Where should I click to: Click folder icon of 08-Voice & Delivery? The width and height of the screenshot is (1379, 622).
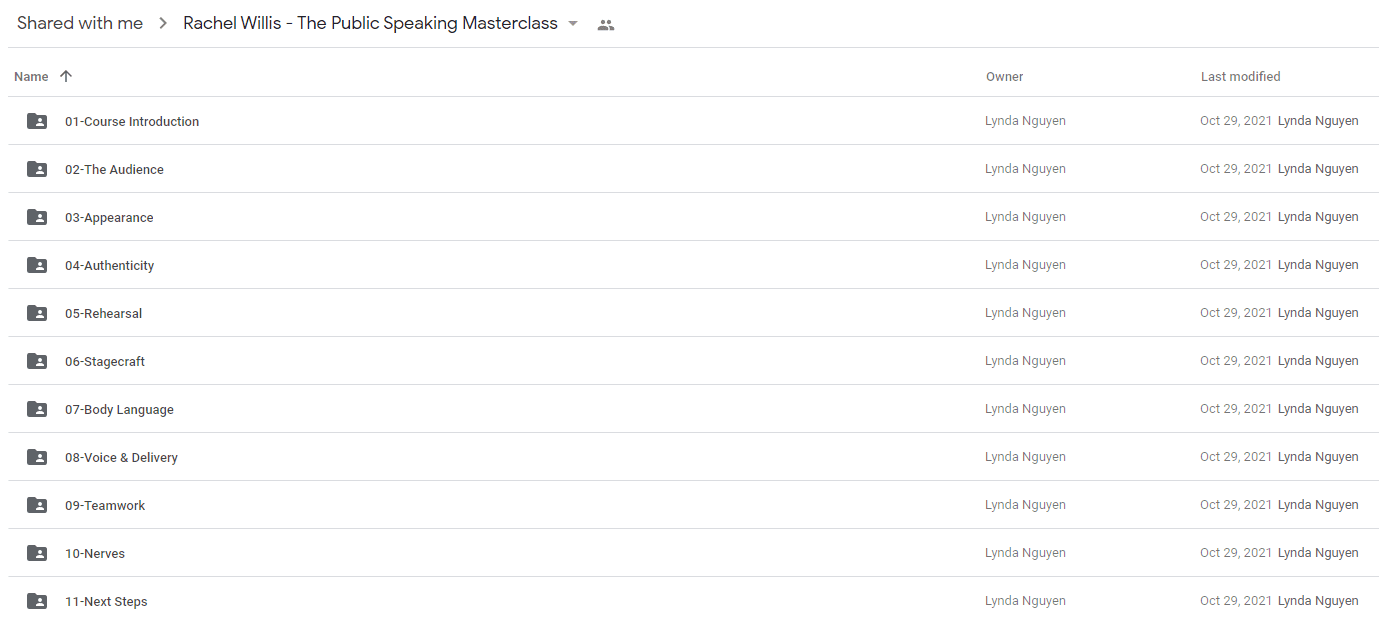click(37, 457)
